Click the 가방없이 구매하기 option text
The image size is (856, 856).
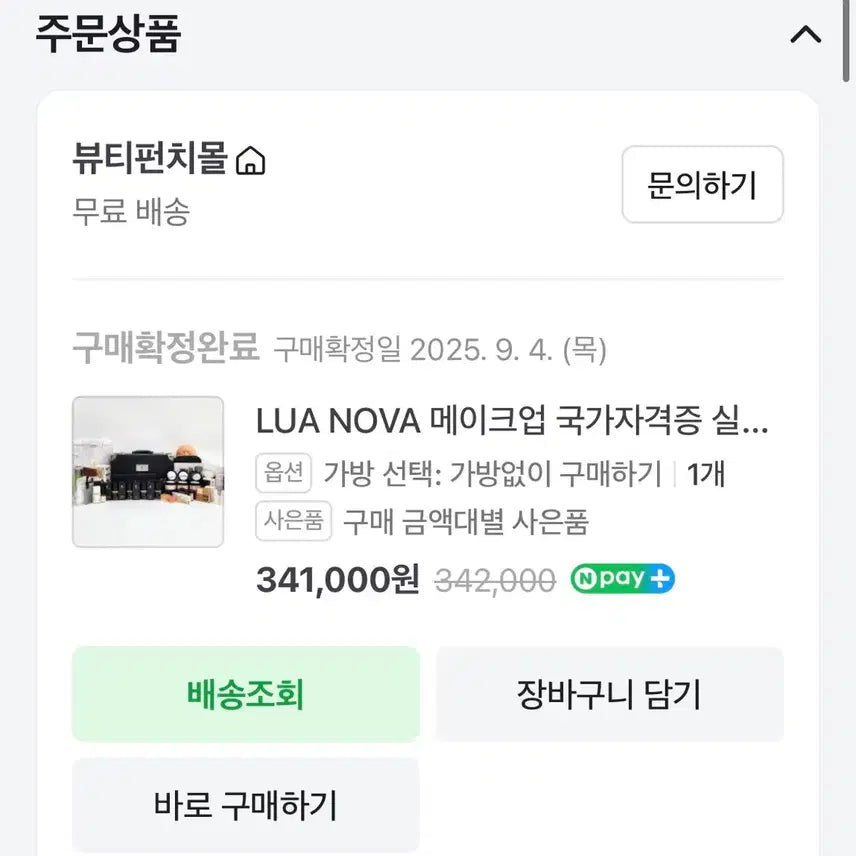point(492,473)
